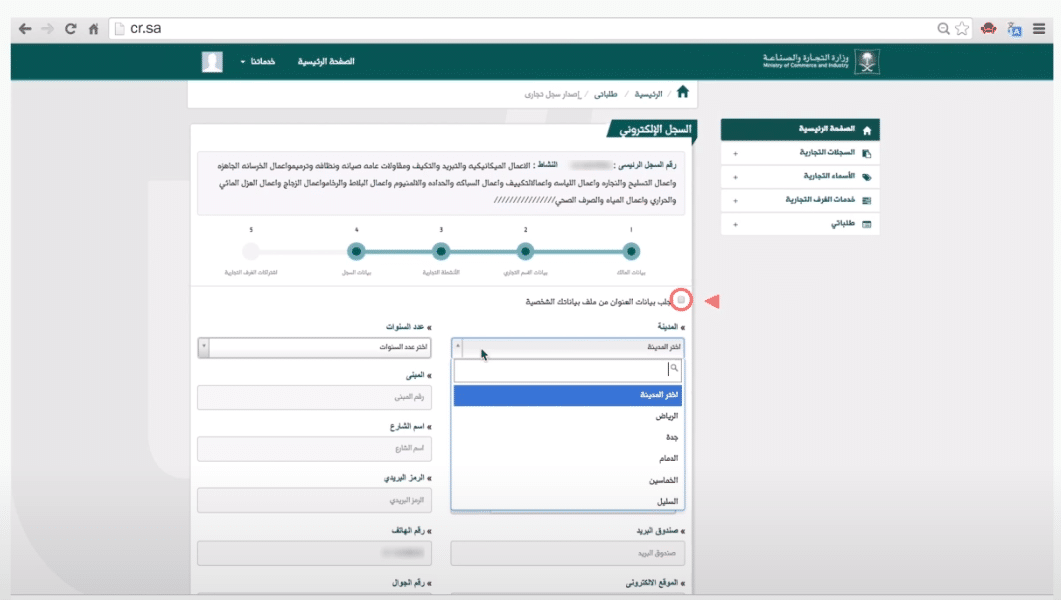Click step 5 circle in progress bar
Screen dimensions: 1061x600
point(251,252)
